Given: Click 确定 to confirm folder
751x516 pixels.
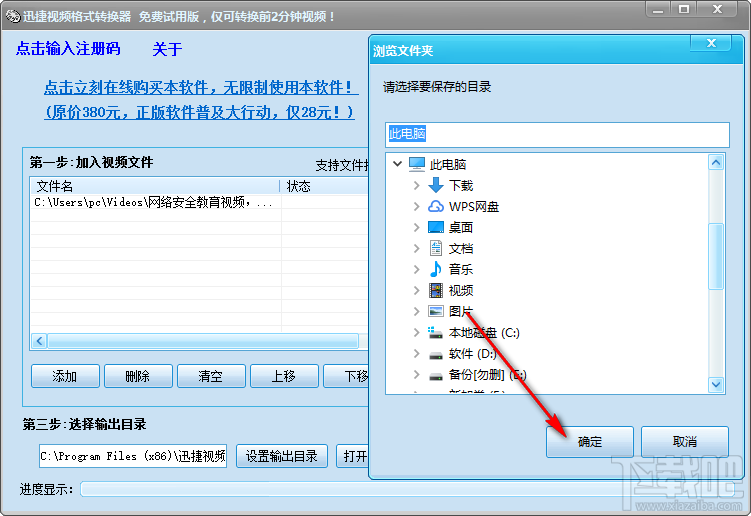Looking at the screenshot, I should [590, 441].
